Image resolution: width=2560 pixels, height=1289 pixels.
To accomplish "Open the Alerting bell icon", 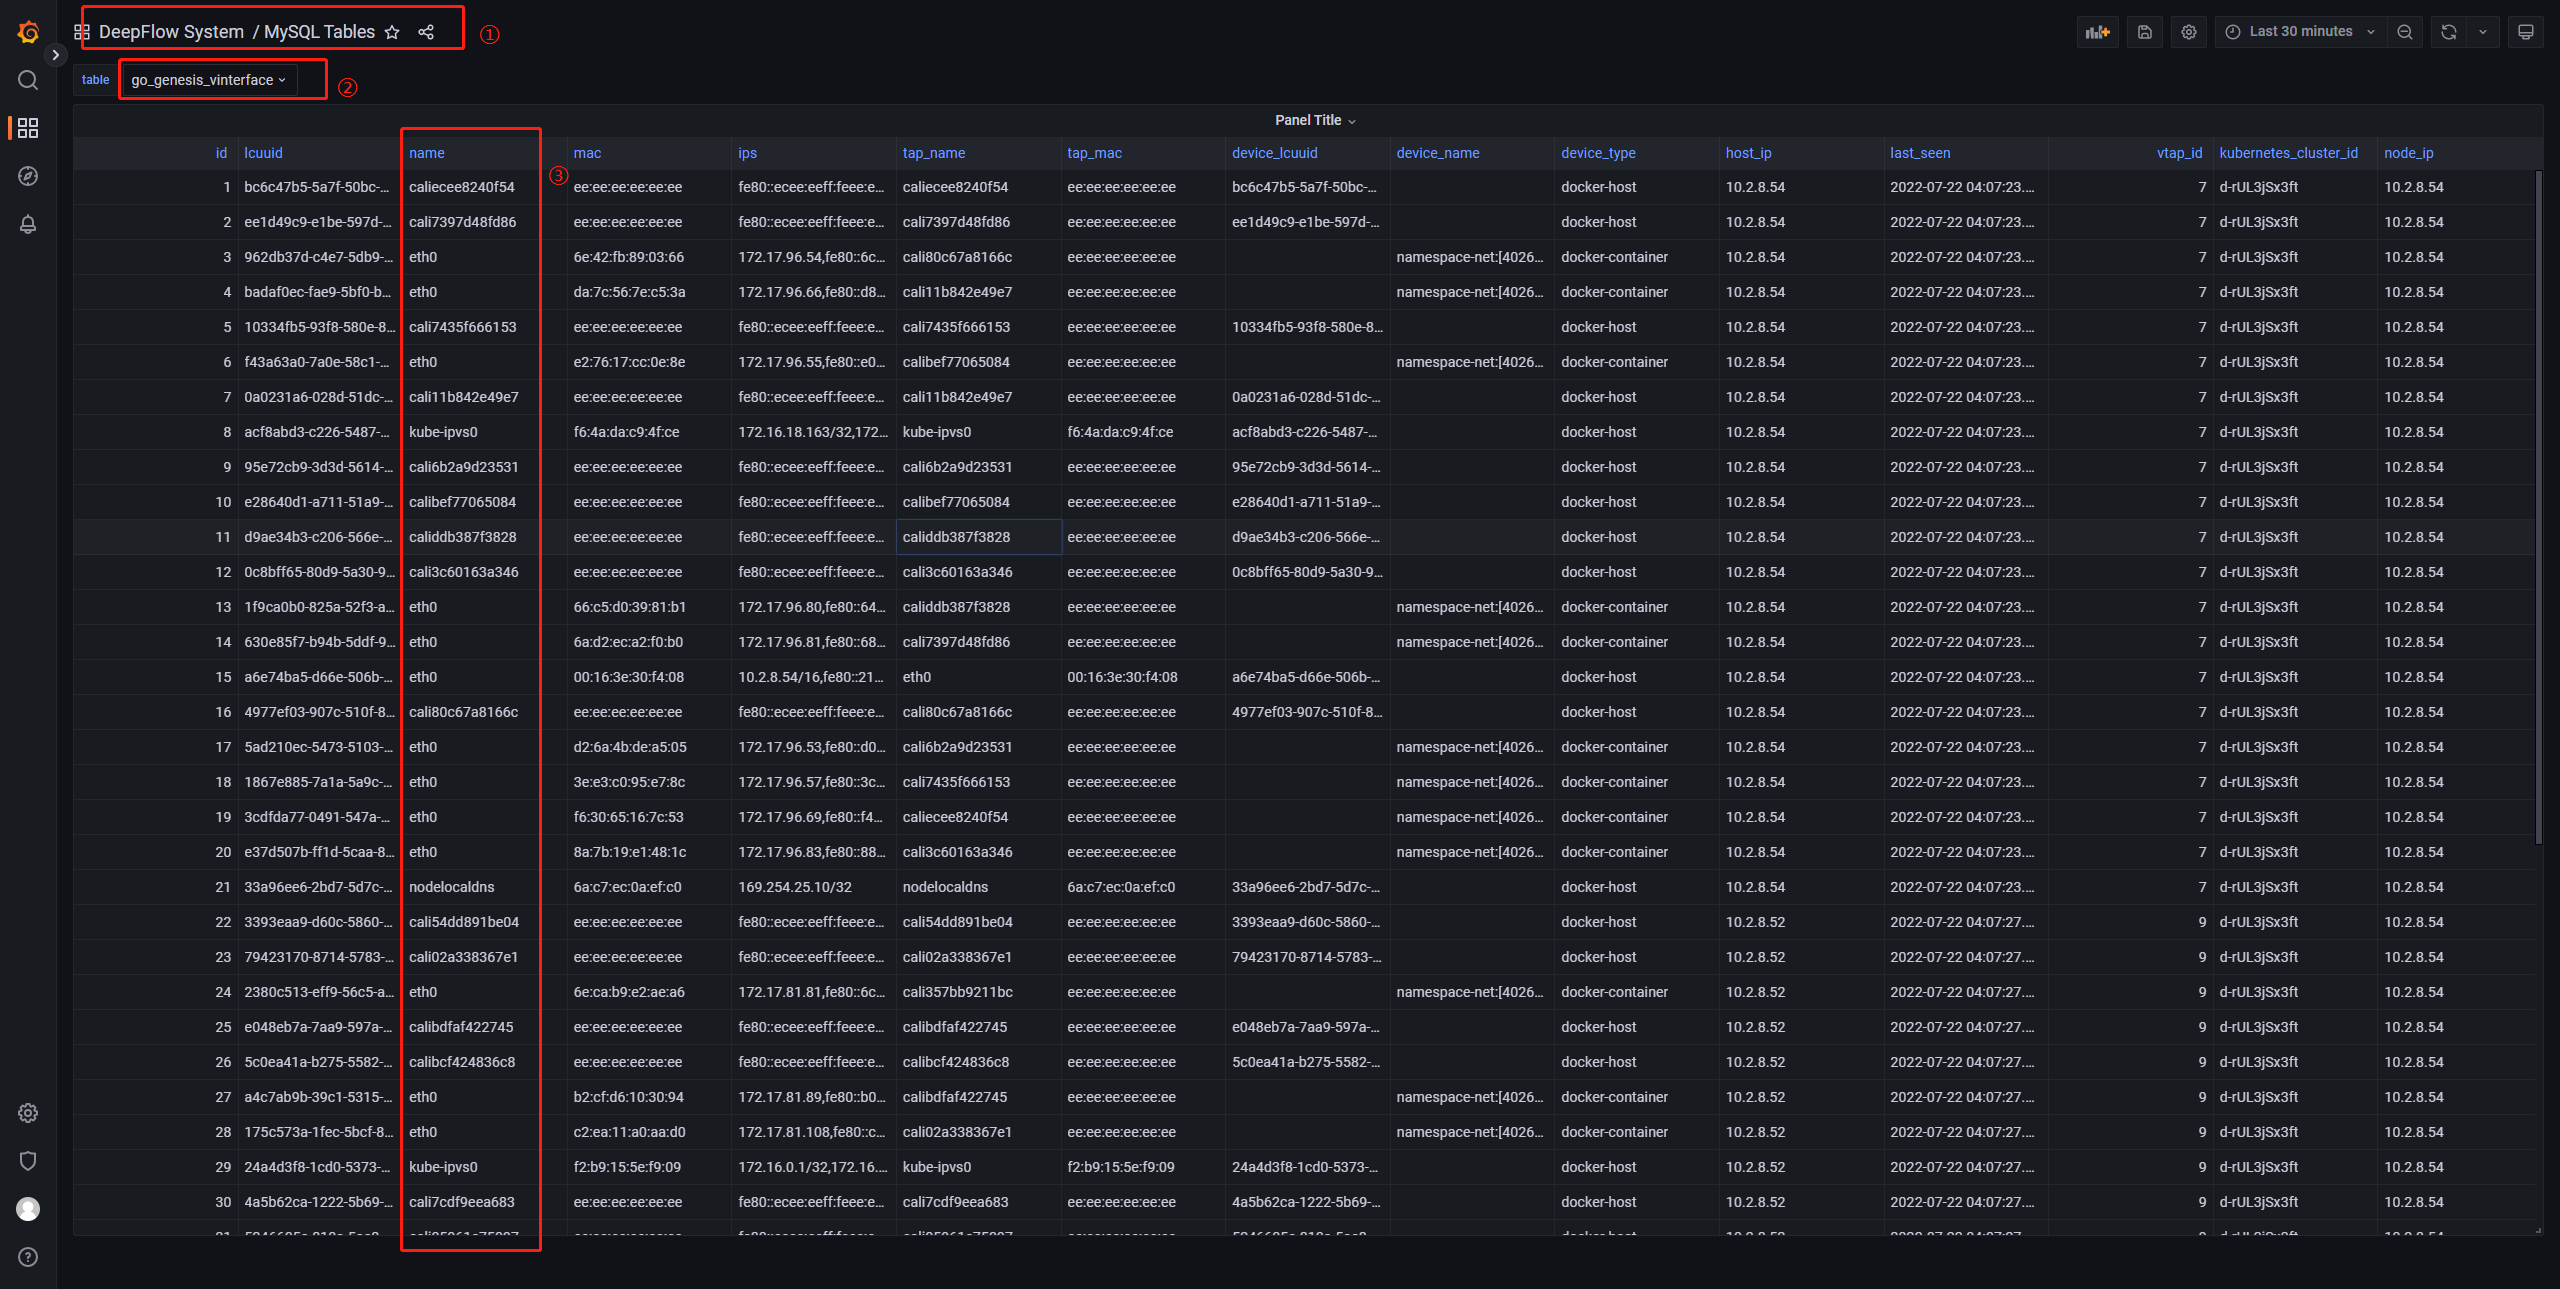I will coord(28,224).
